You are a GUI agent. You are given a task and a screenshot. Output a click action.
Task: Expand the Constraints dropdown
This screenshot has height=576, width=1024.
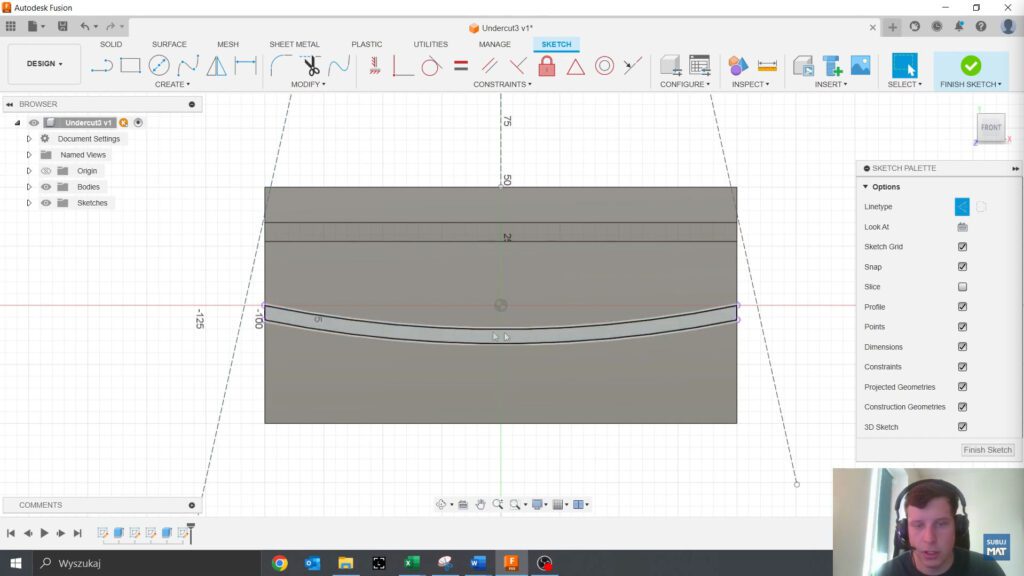tap(503, 84)
